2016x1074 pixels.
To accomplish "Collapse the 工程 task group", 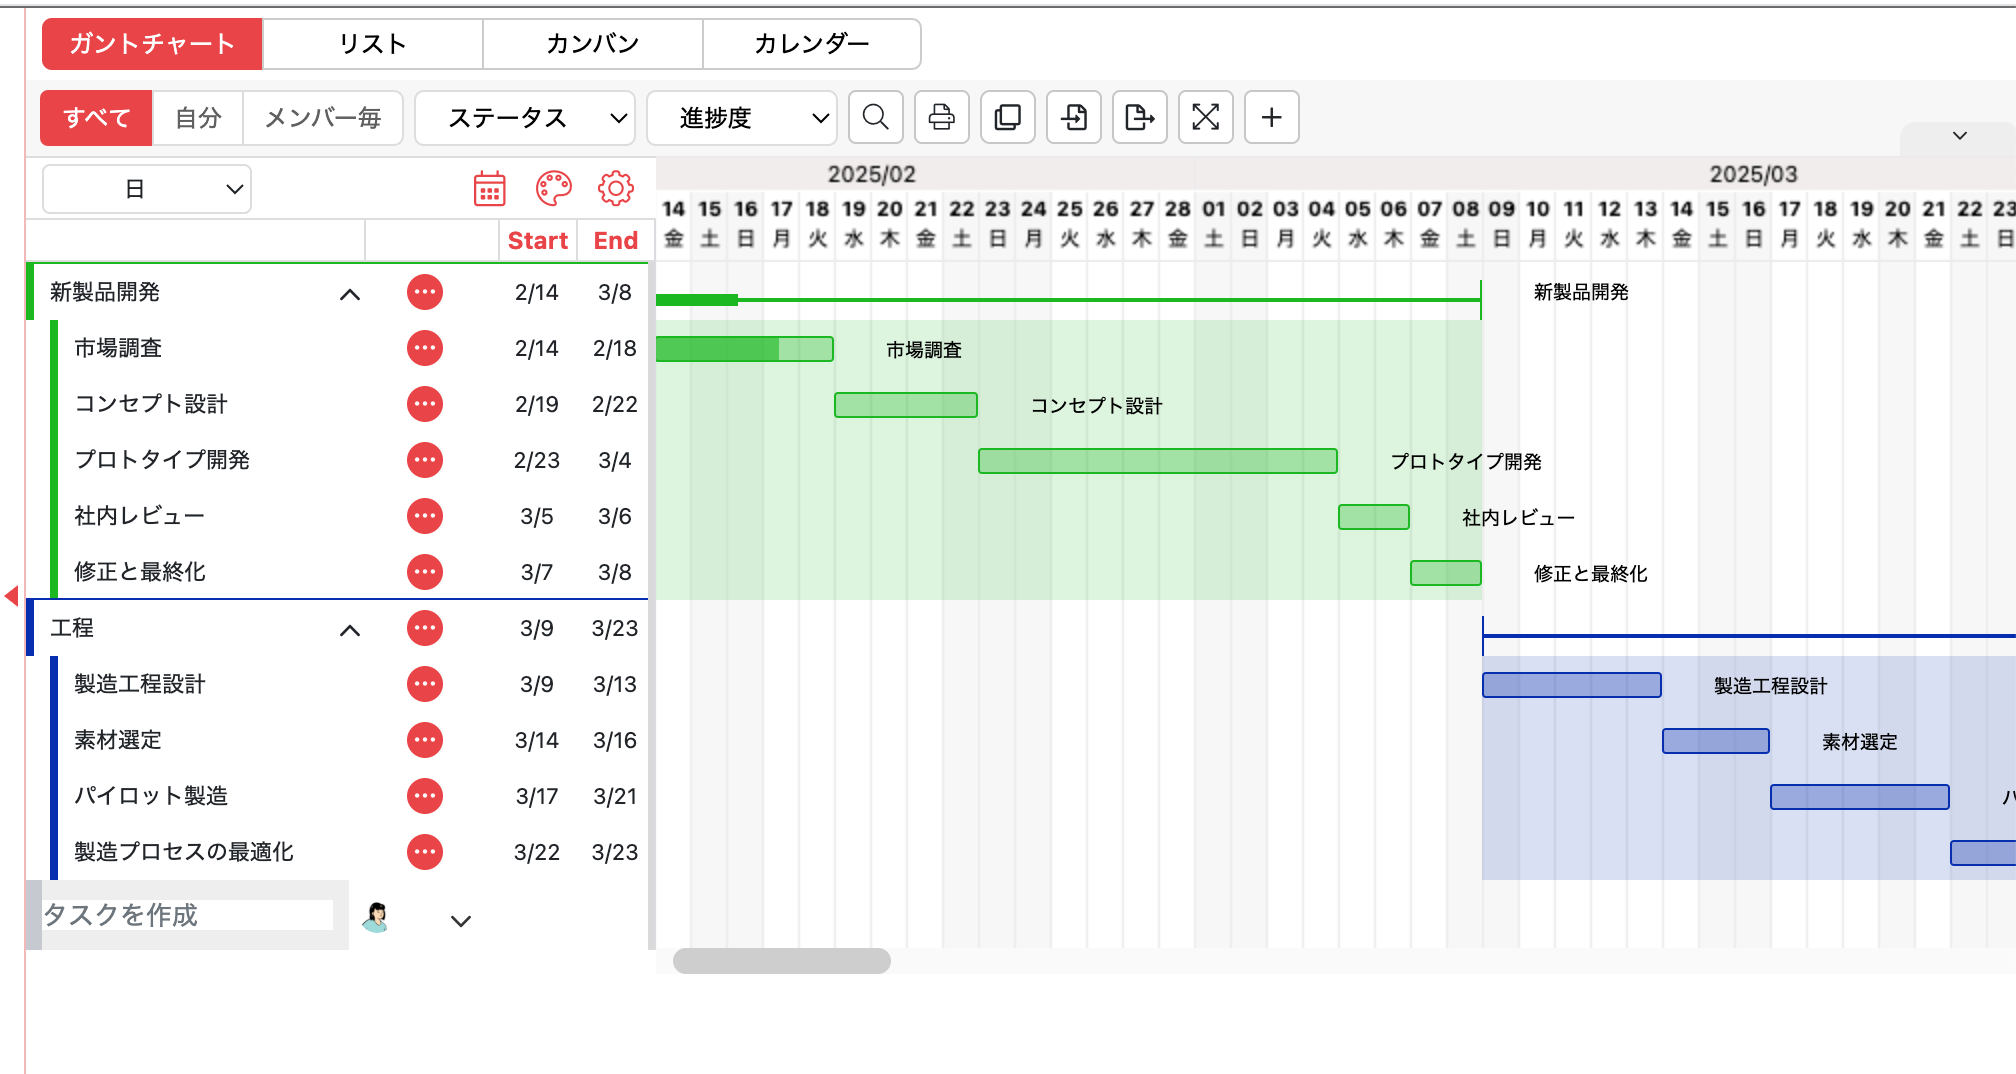I will pyautogui.click(x=350, y=628).
